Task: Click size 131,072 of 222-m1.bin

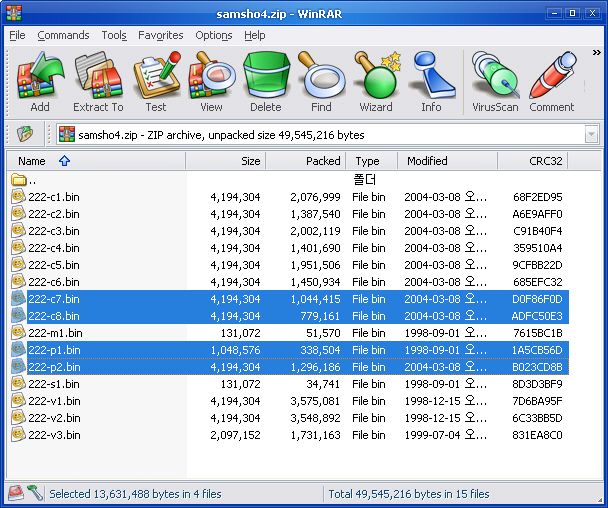Action: [240, 333]
